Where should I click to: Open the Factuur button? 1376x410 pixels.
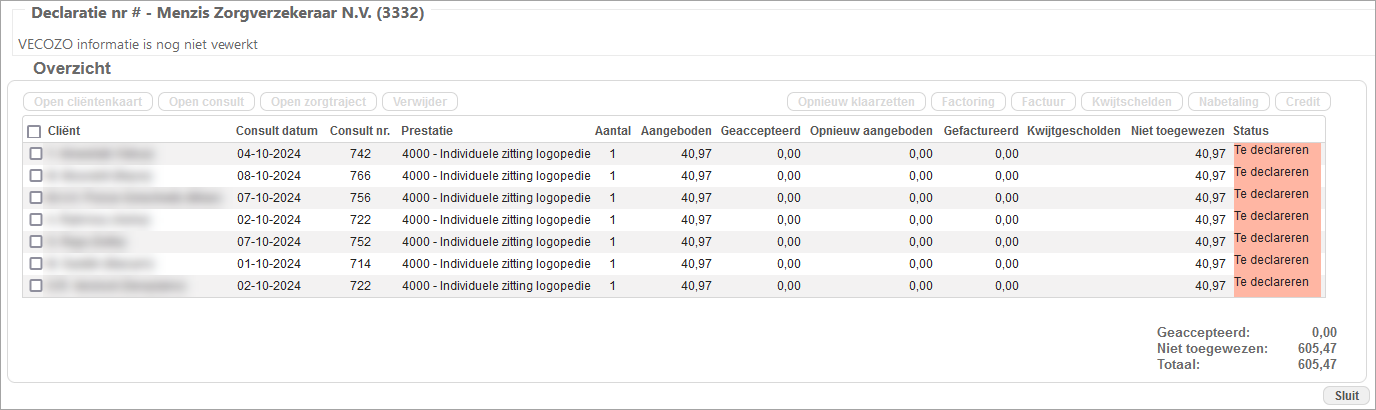coord(1043,102)
